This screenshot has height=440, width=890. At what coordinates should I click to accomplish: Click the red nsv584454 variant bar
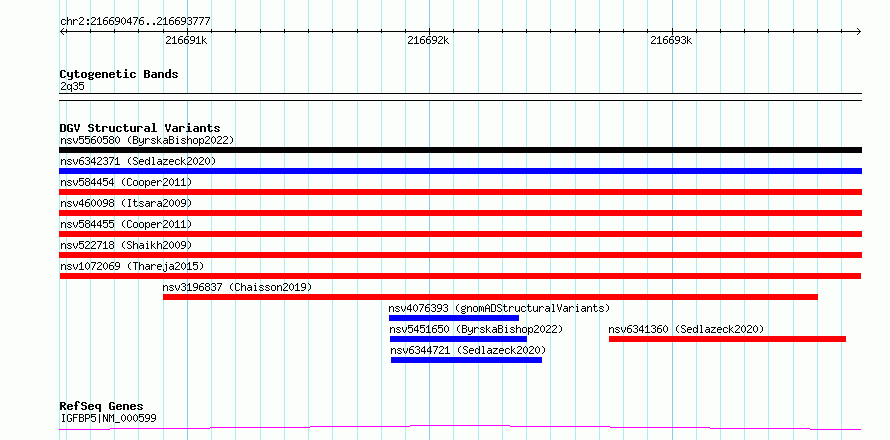click(460, 192)
